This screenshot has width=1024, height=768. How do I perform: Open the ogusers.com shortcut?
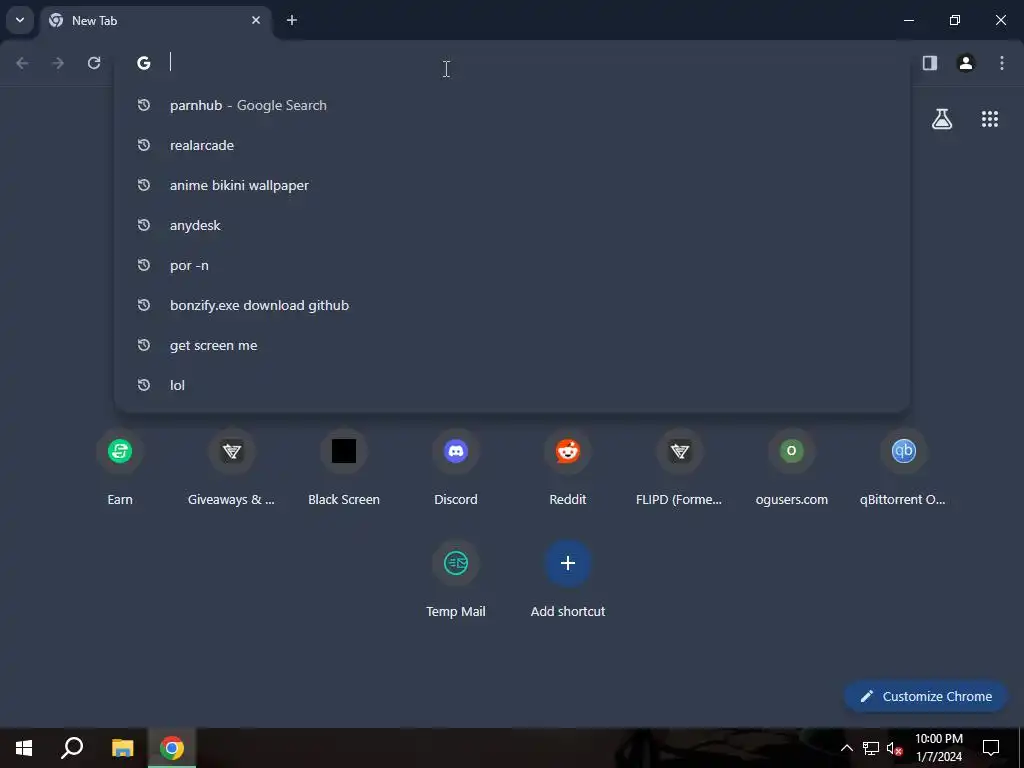pos(792,468)
